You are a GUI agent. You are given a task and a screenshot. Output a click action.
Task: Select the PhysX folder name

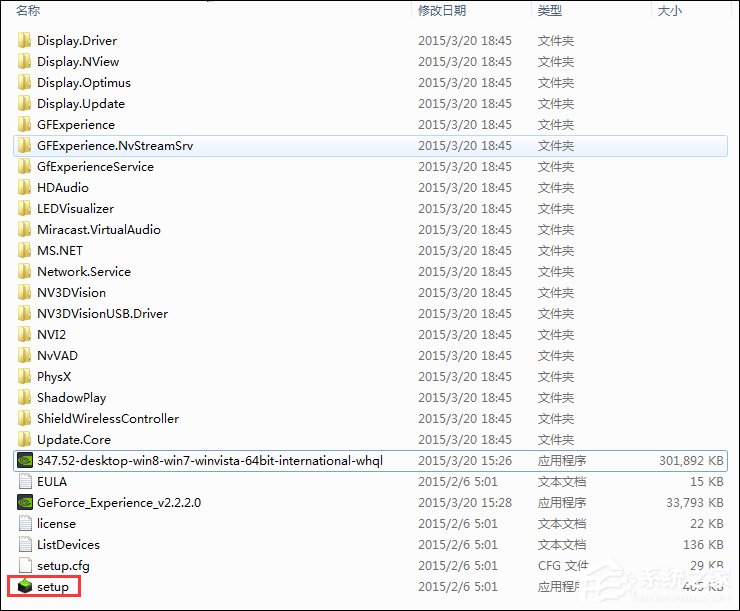click(54, 377)
